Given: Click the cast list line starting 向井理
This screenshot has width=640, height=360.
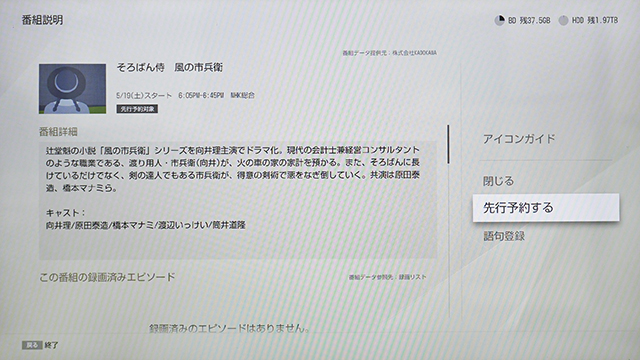Looking at the screenshot, I should [x=146, y=225].
